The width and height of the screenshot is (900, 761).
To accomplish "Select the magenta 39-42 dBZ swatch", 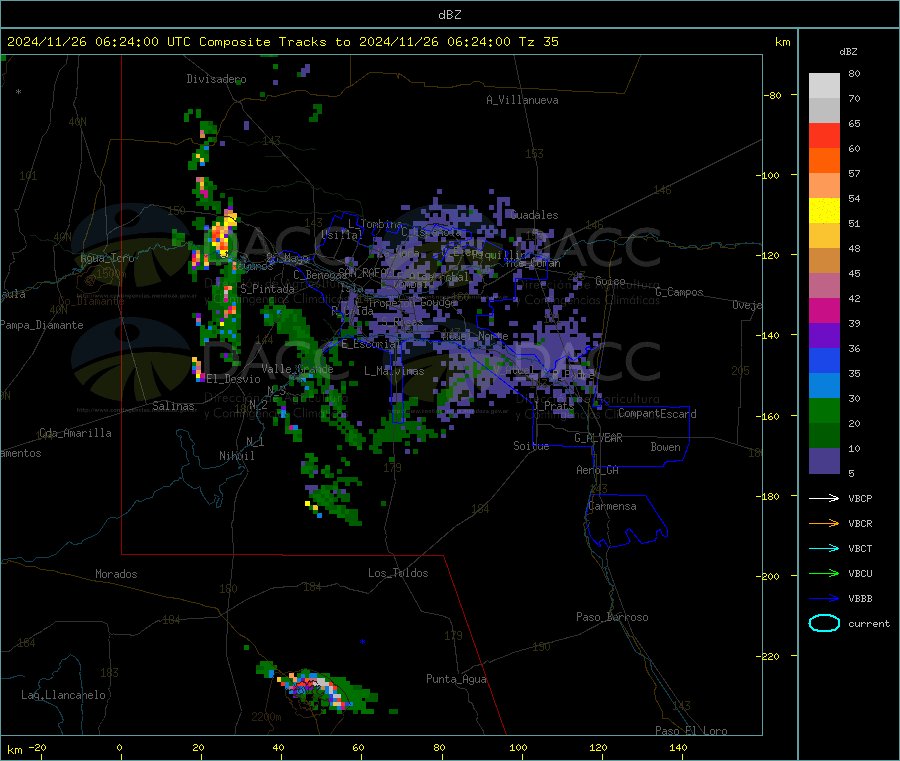I will coord(824,310).
